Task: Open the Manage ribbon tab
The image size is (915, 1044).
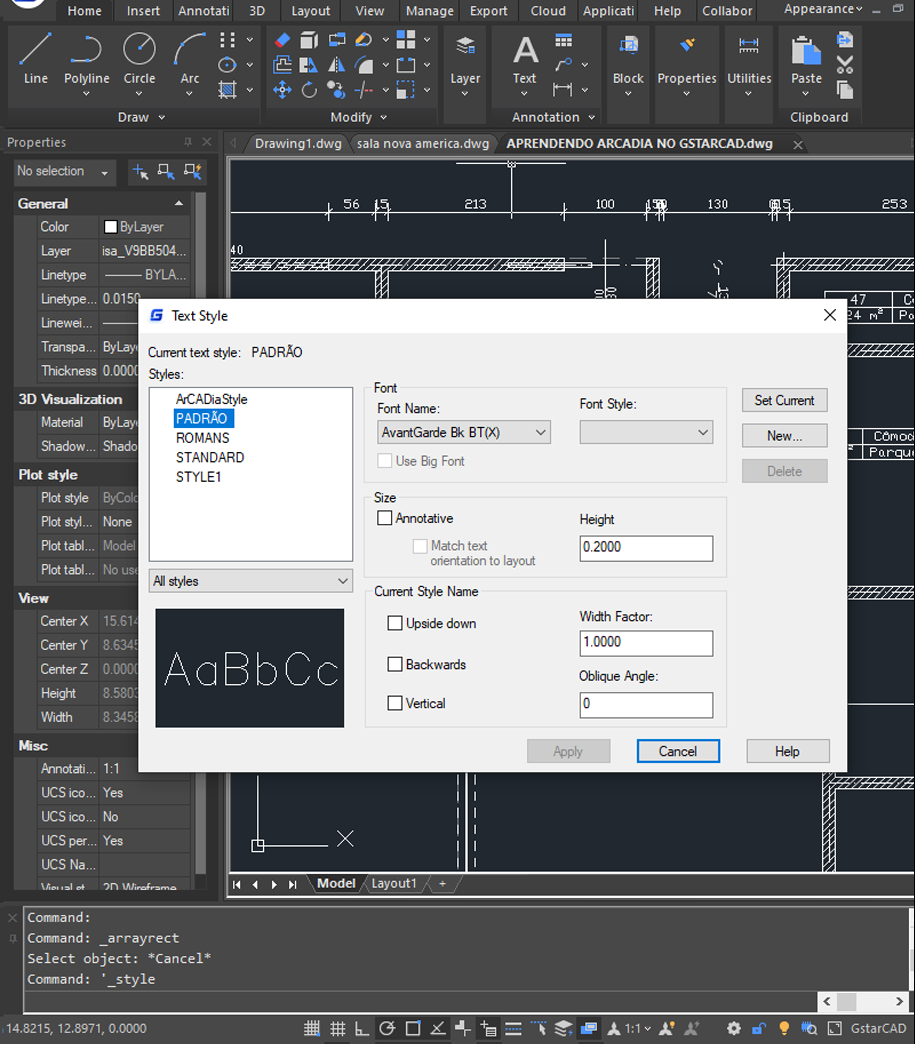Action: pos(430,11)
